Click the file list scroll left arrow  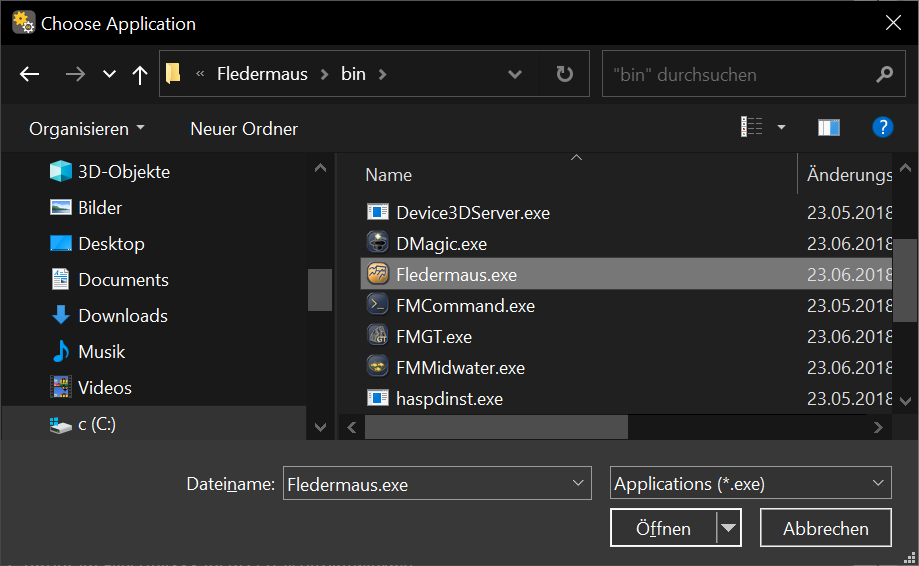[352, 427]
